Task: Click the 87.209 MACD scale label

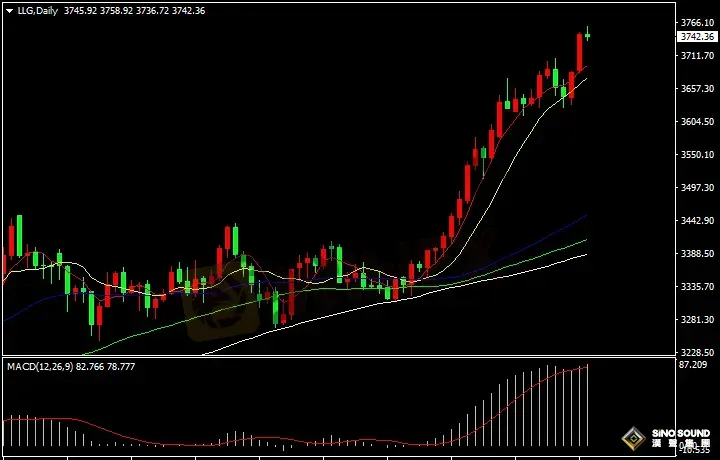Action: 692,365
